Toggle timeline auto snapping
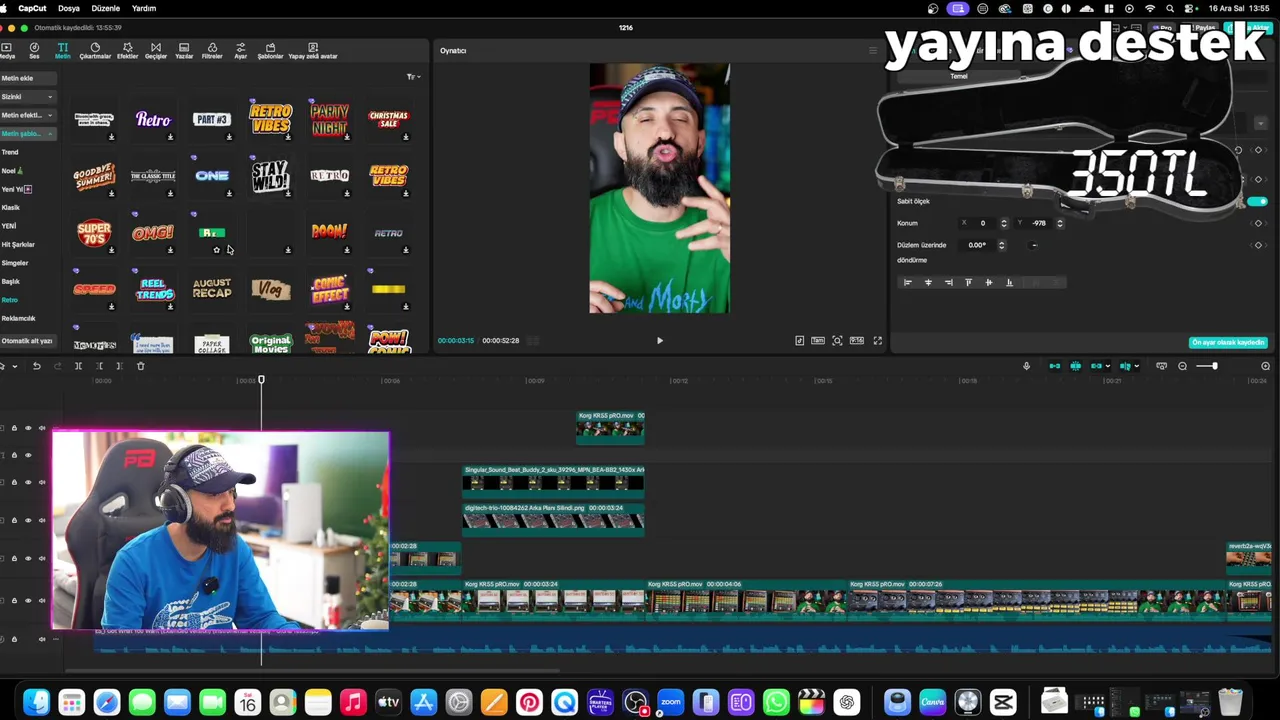1280x720 pixels. (x=1075, y=366)
